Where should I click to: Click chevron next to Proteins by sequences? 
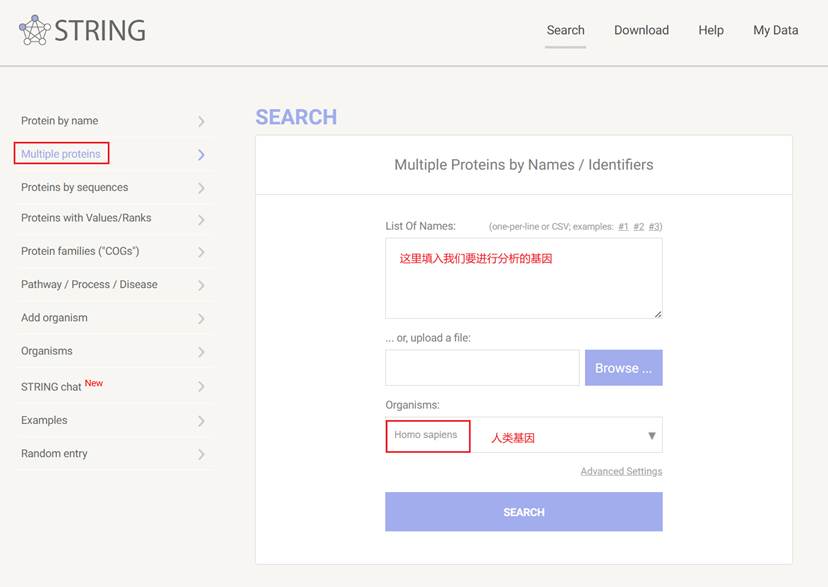click(201, 188)
